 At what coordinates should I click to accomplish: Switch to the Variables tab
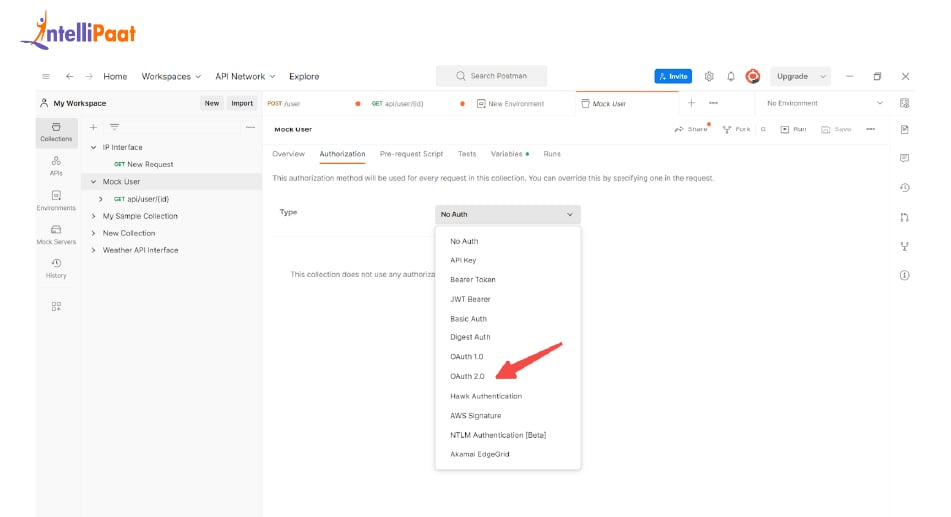click(509, 154)
